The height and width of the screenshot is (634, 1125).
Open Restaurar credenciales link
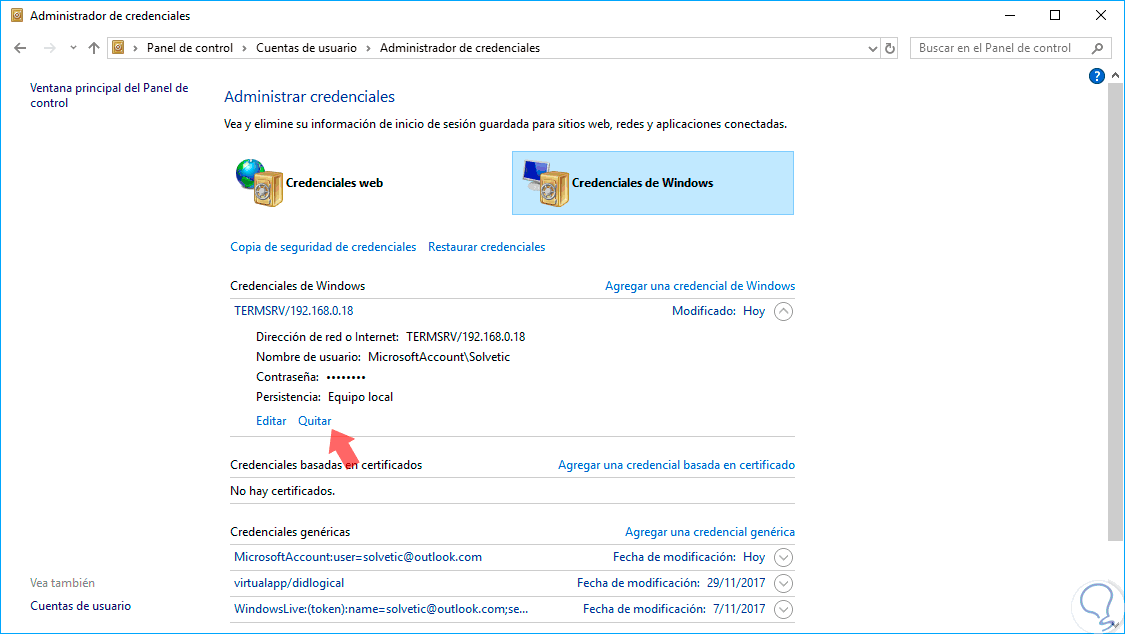(486, 247)
